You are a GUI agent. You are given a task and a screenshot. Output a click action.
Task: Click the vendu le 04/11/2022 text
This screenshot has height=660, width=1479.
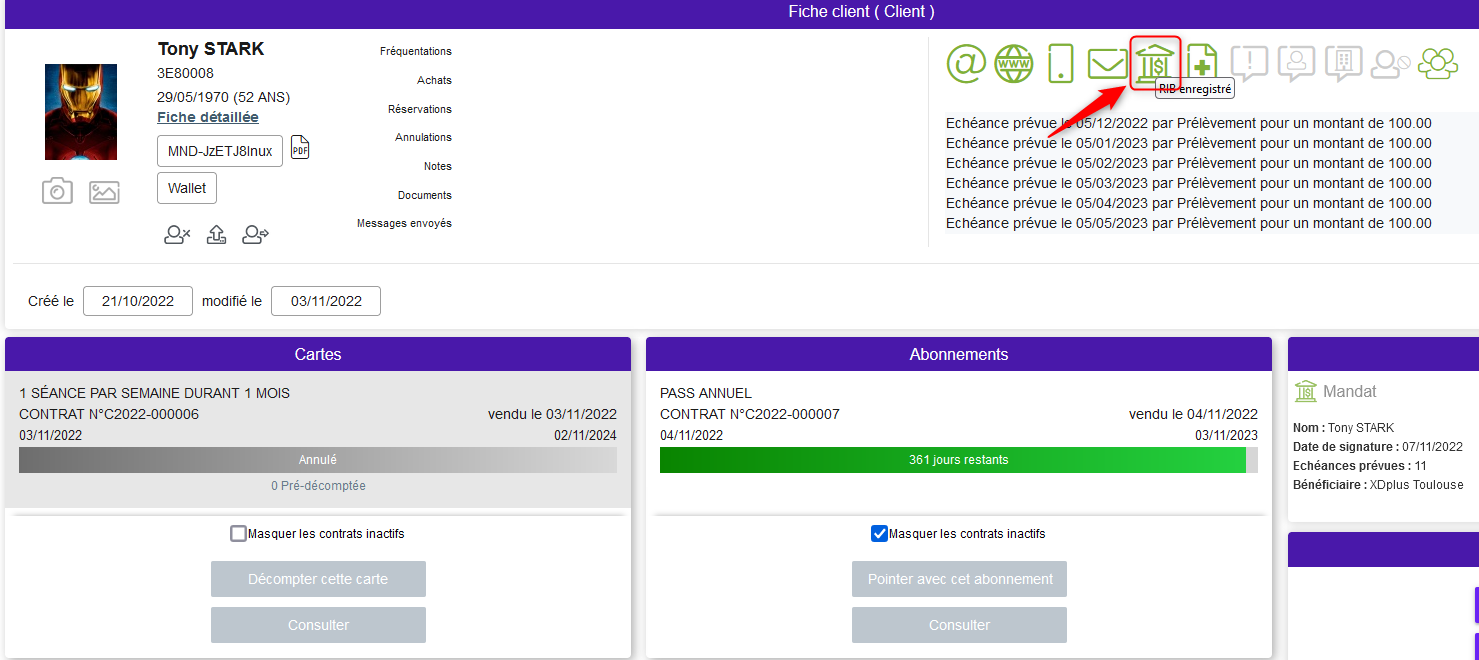click(x=1193, y=414)
